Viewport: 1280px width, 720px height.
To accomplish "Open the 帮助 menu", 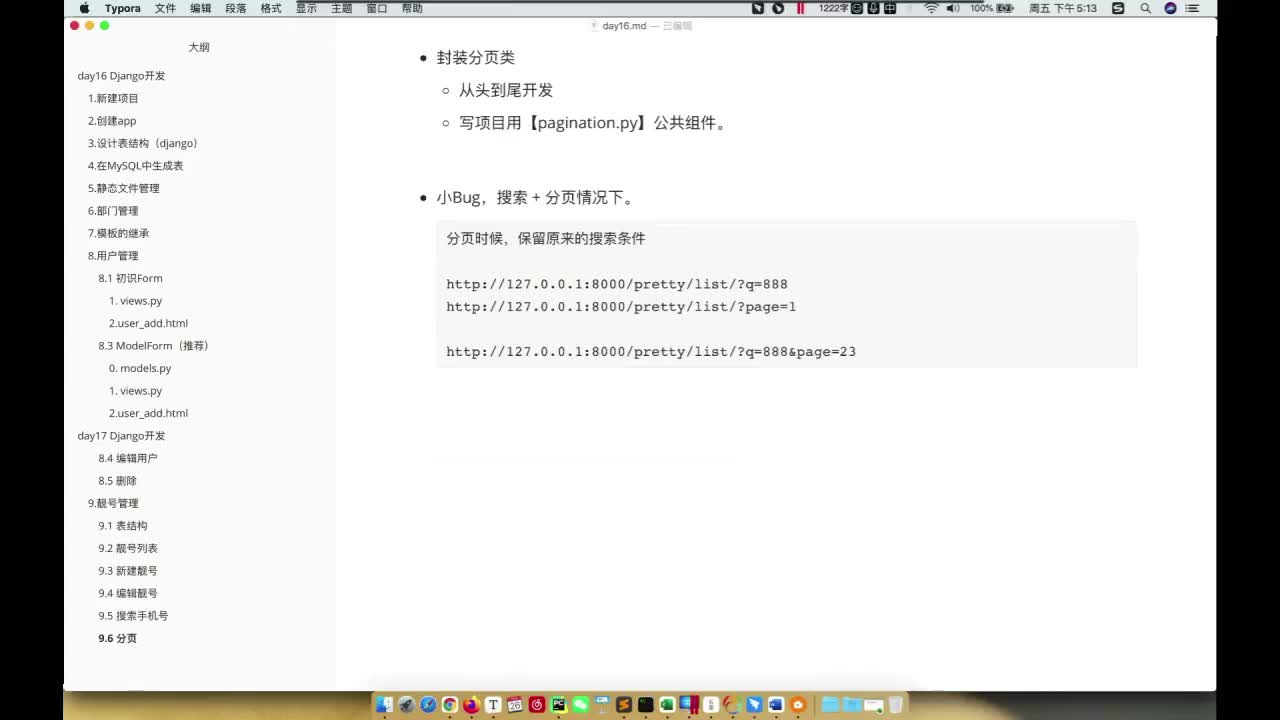I will click(x=412, y=8).
